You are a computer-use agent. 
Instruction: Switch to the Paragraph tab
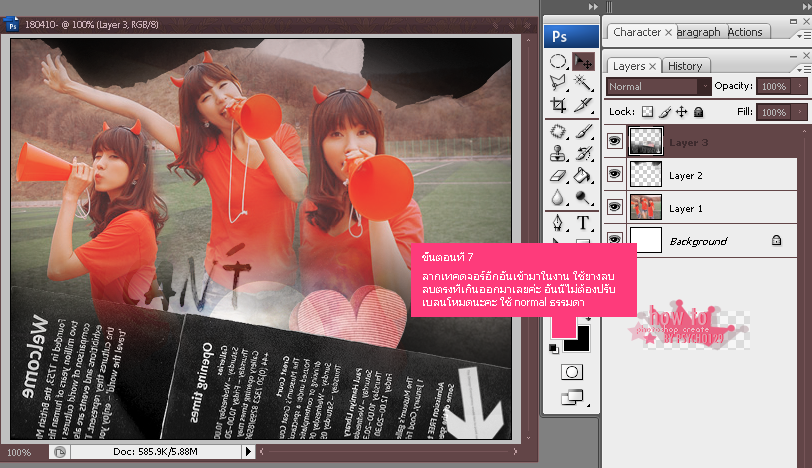[699, 32]
